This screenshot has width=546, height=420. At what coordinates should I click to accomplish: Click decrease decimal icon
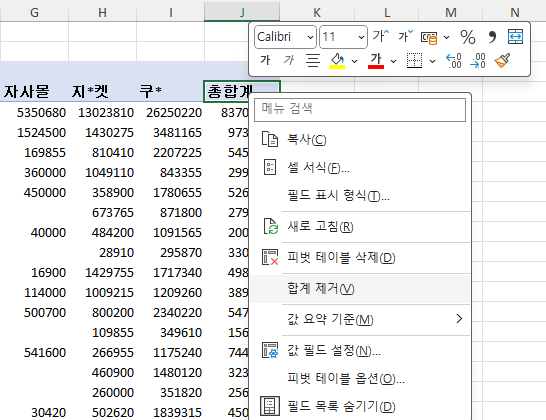tap(478, 61)
